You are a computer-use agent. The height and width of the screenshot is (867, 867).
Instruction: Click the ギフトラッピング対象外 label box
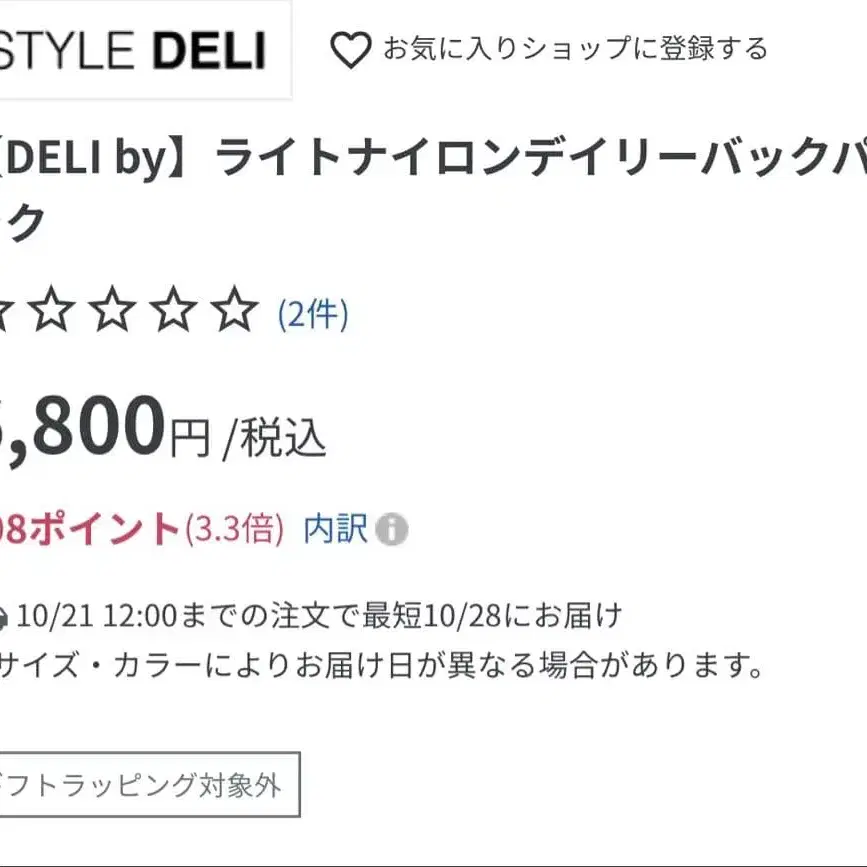click(150, 784)
